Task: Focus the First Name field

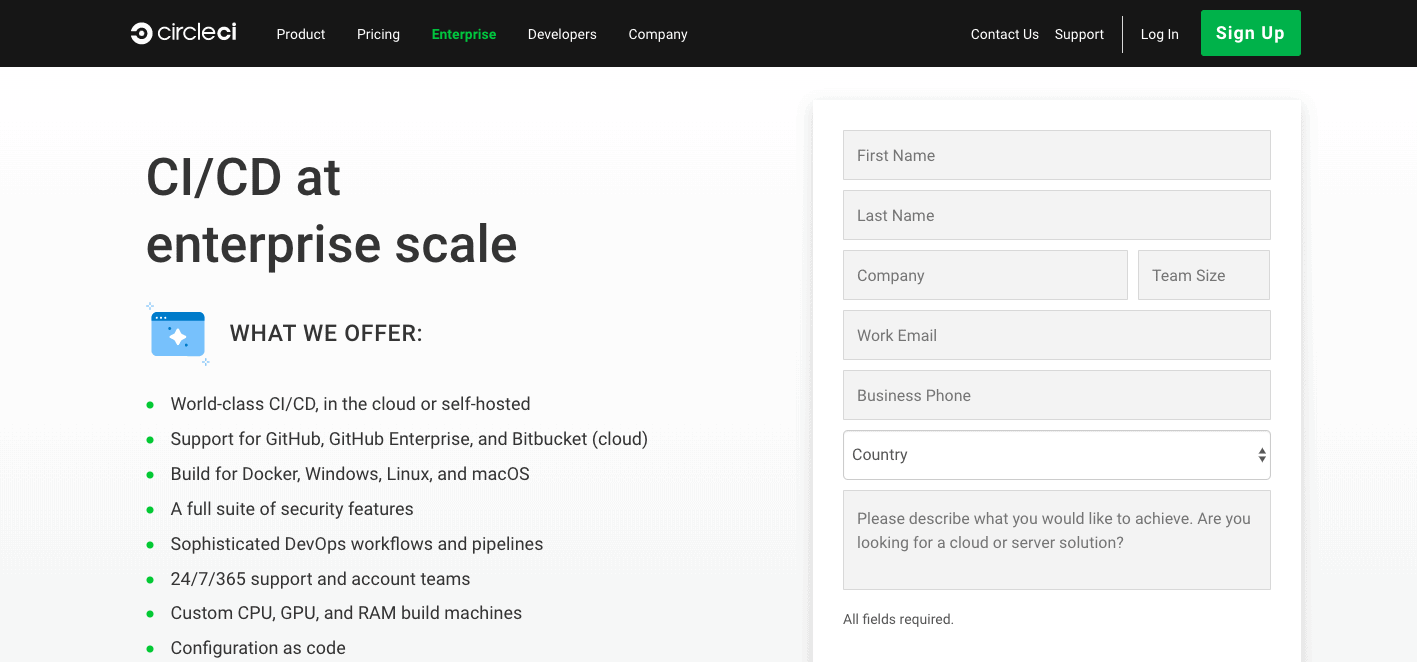Action: 1057,155
